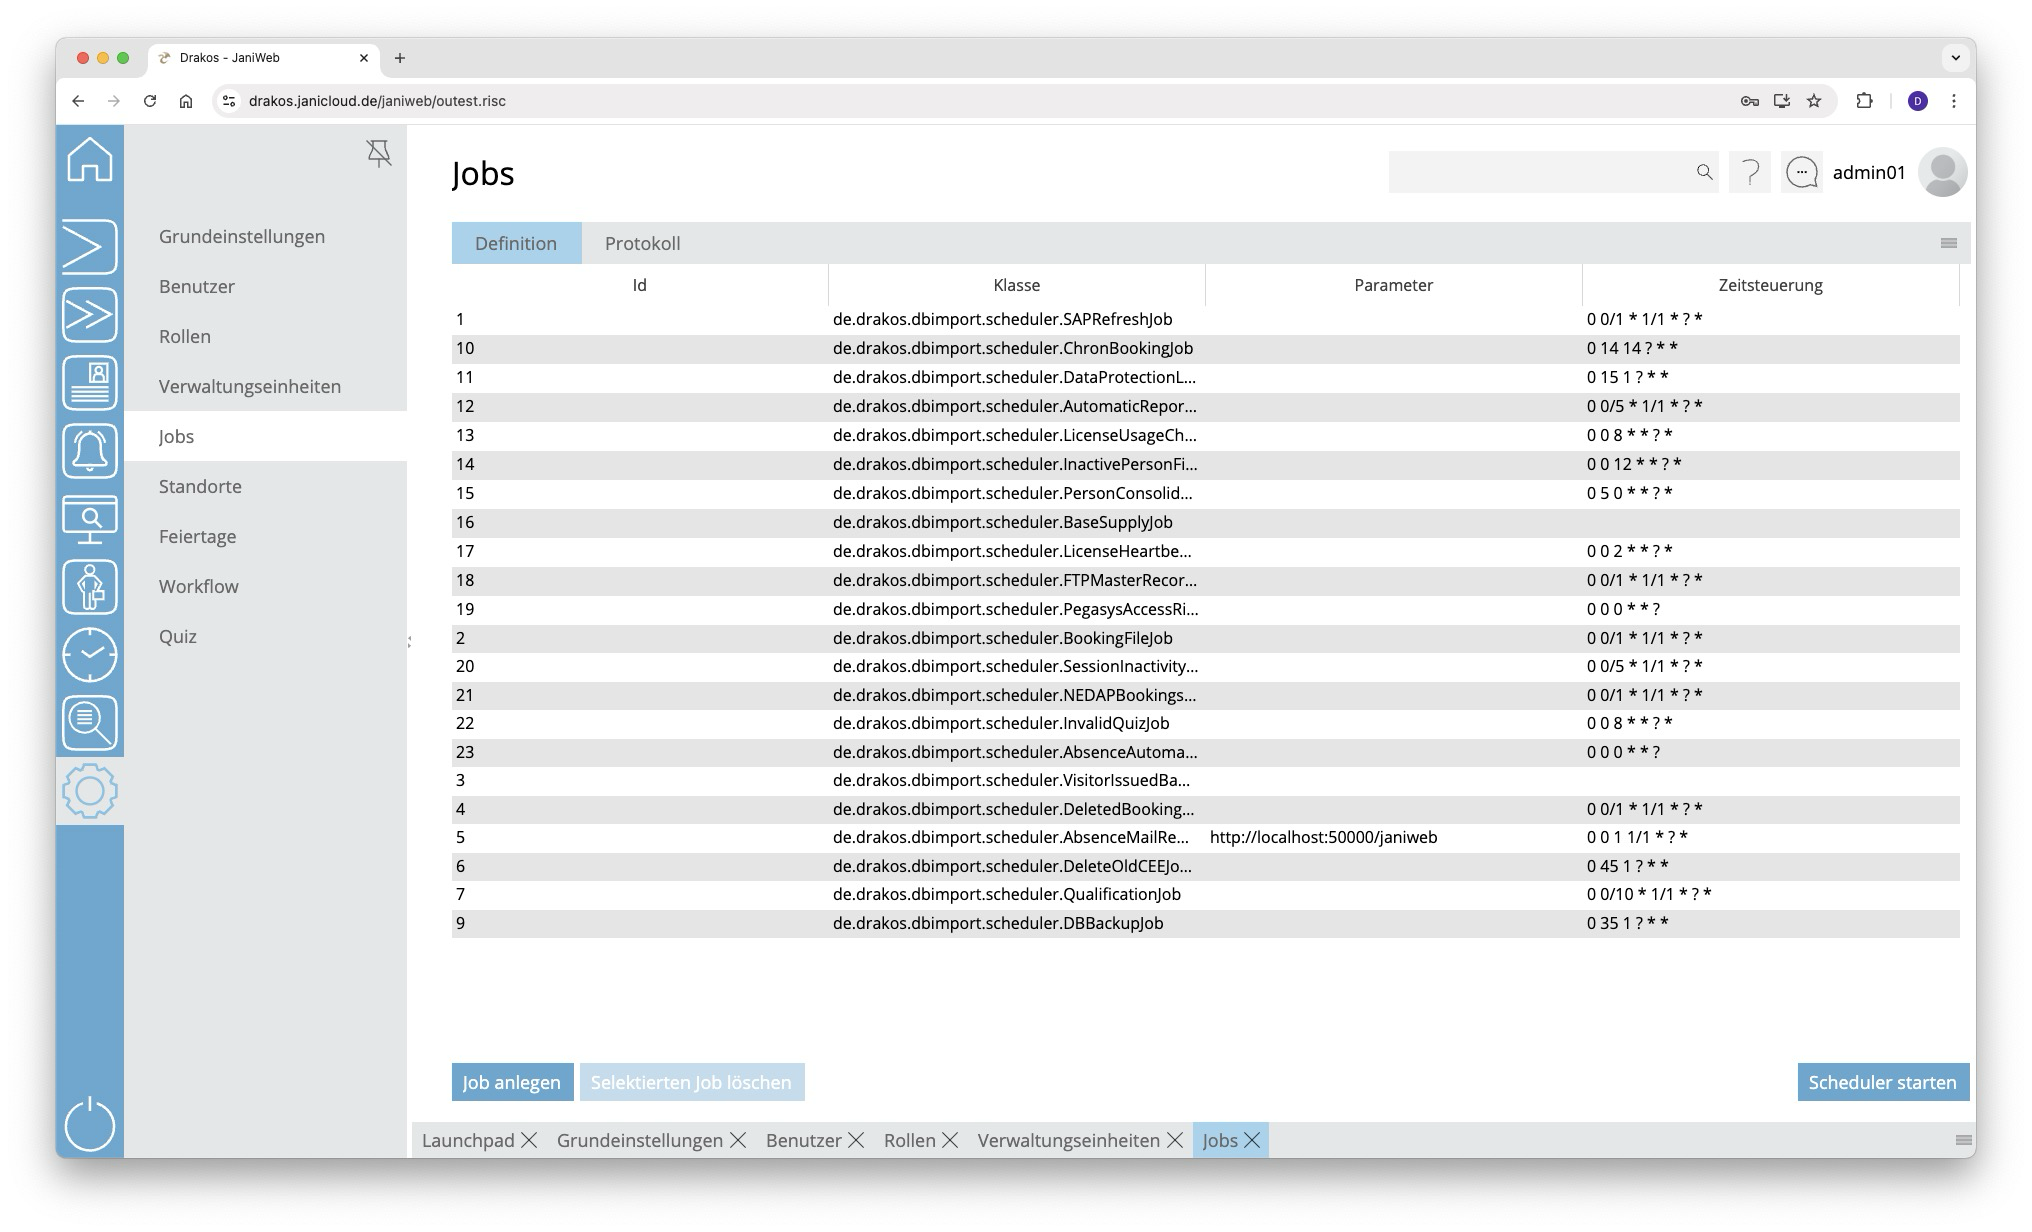Select the DBBackupJob table row
The image size is (2032, 1232).
[1000, 923]
